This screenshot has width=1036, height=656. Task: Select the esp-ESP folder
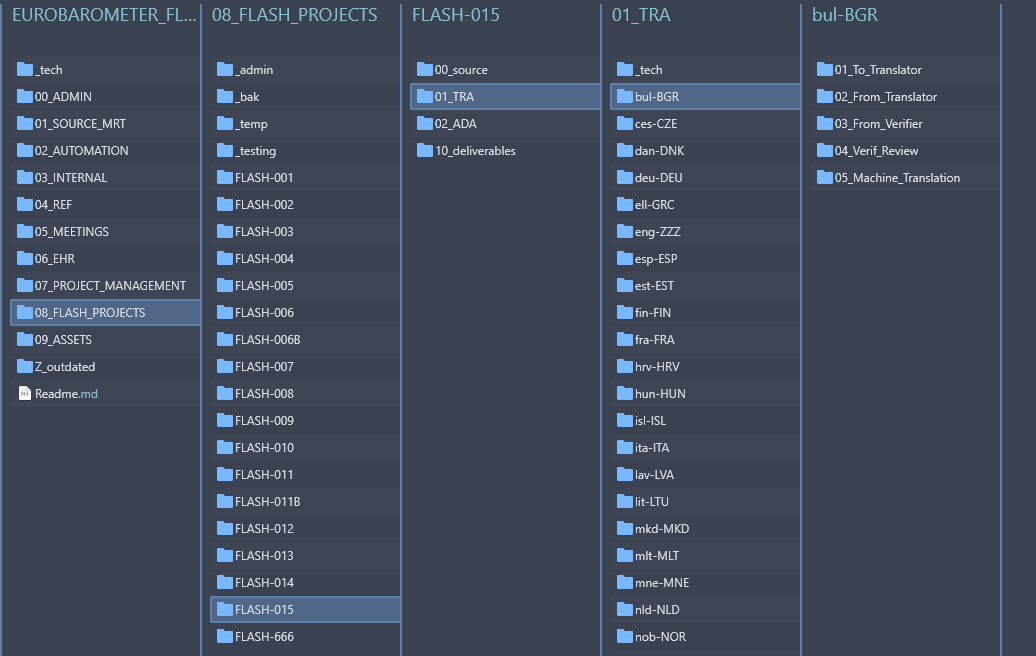706,259
